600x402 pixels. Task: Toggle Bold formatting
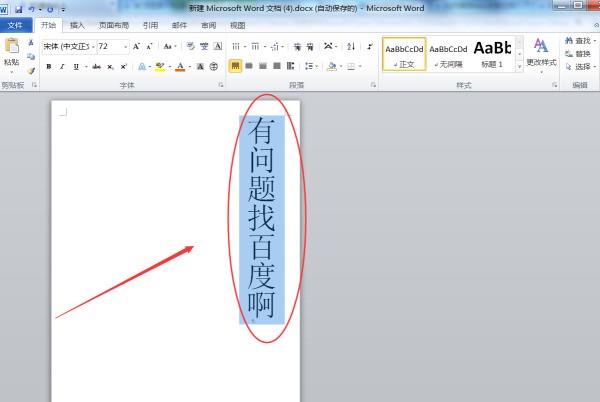(48, 66)
